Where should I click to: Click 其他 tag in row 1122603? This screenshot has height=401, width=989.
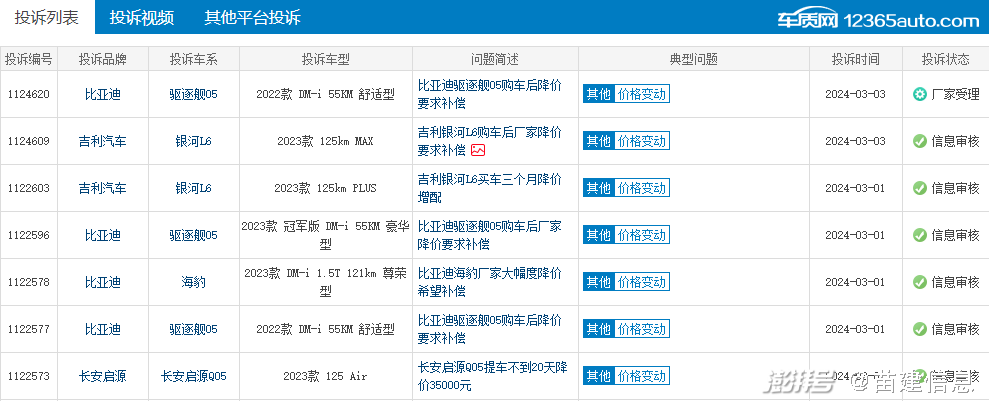click(599, 188)
